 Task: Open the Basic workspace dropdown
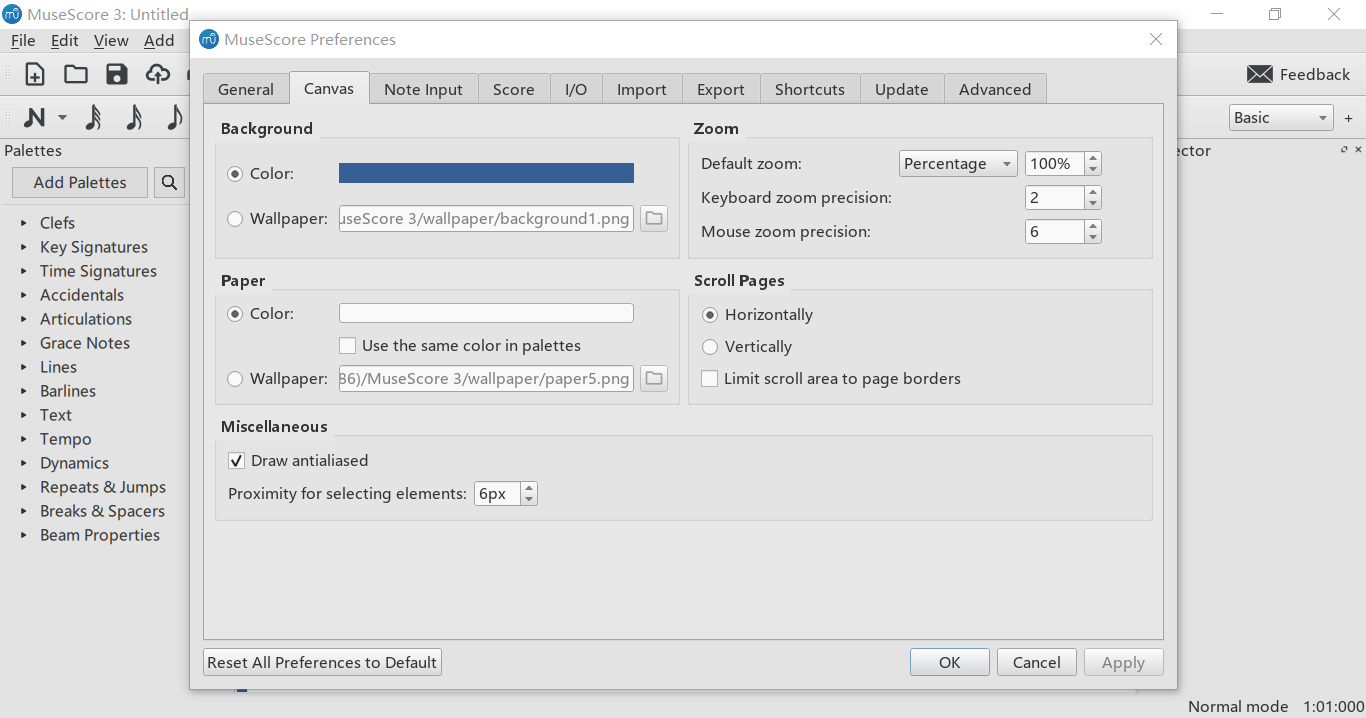1280,118
